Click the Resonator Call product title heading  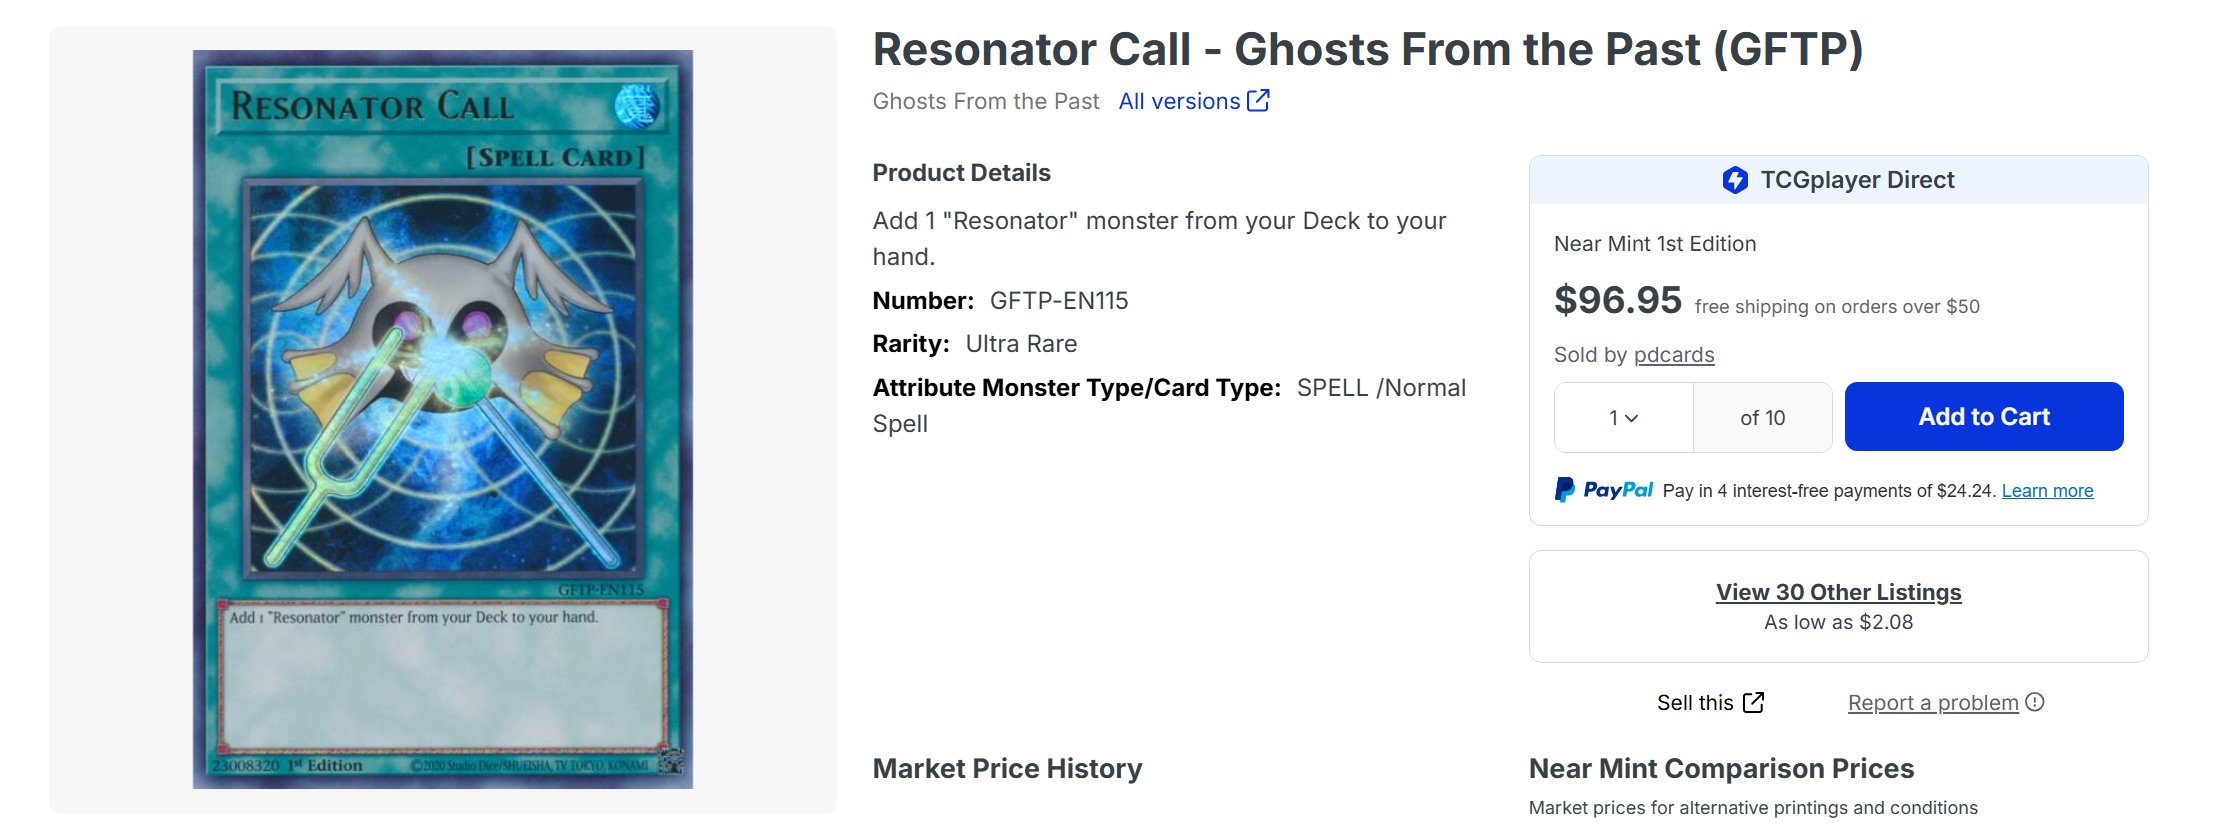point(1368,50)
